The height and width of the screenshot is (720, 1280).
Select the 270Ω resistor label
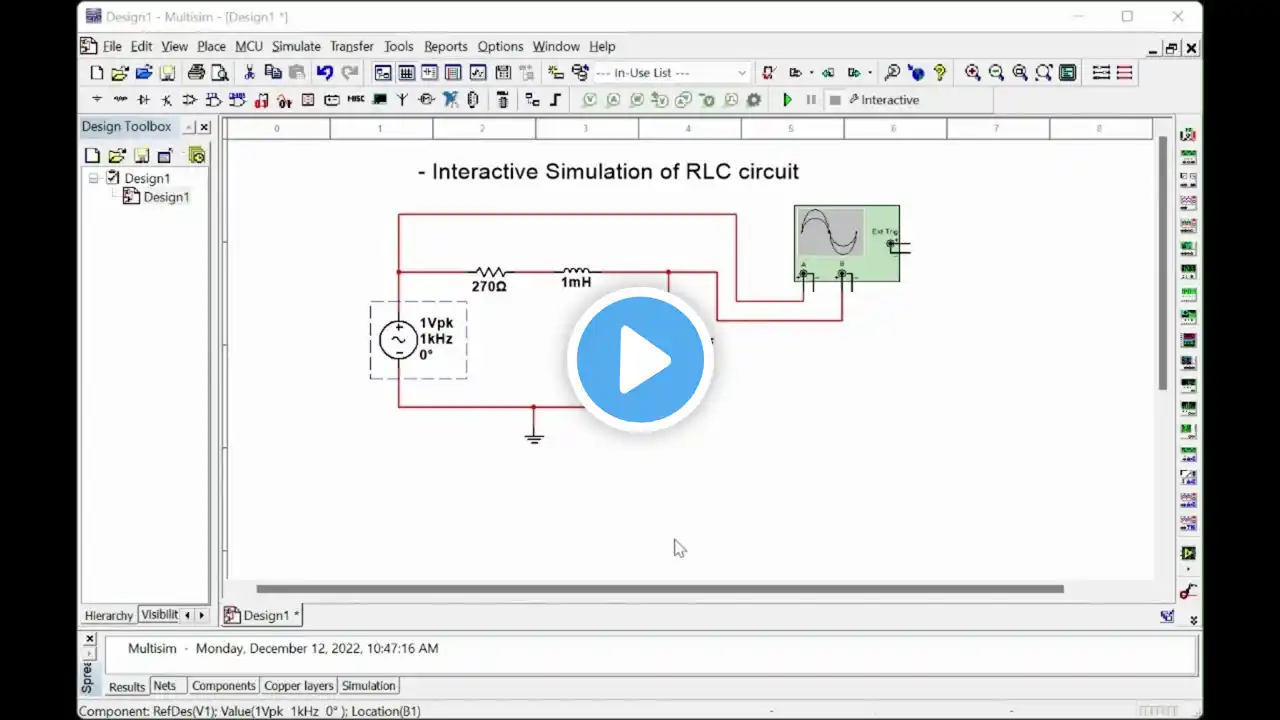489,286
